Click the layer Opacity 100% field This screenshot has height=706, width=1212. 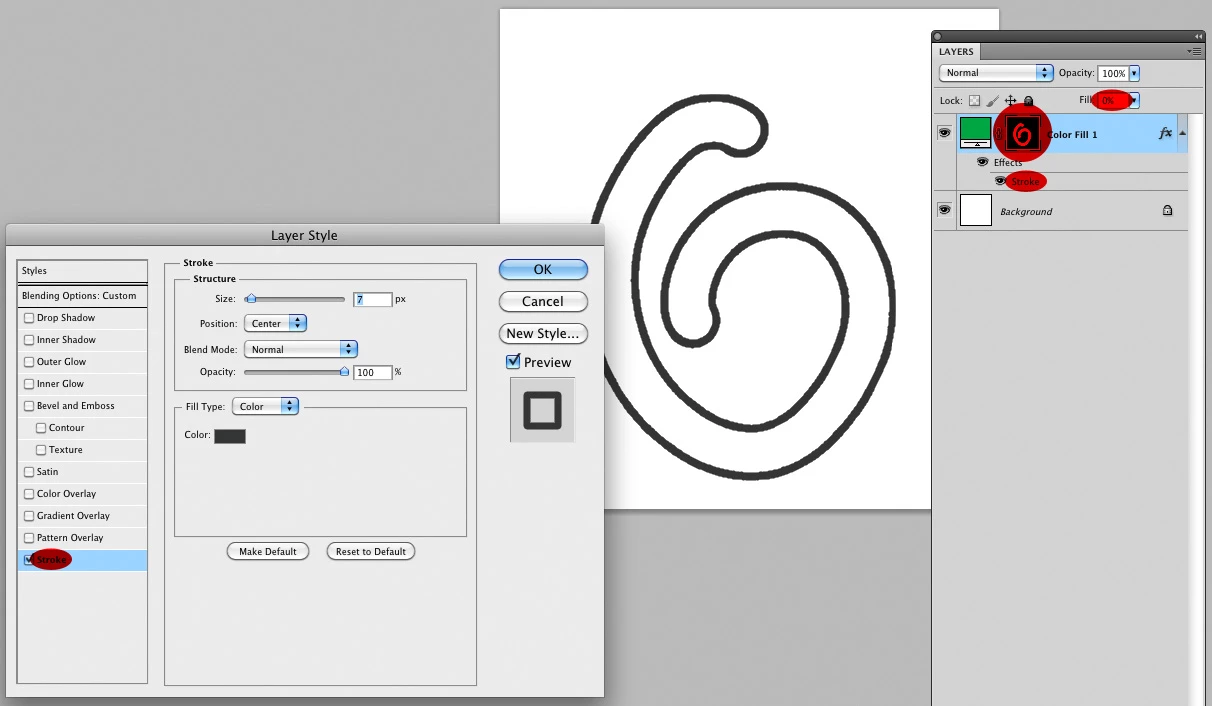(x=1113, y=73)
